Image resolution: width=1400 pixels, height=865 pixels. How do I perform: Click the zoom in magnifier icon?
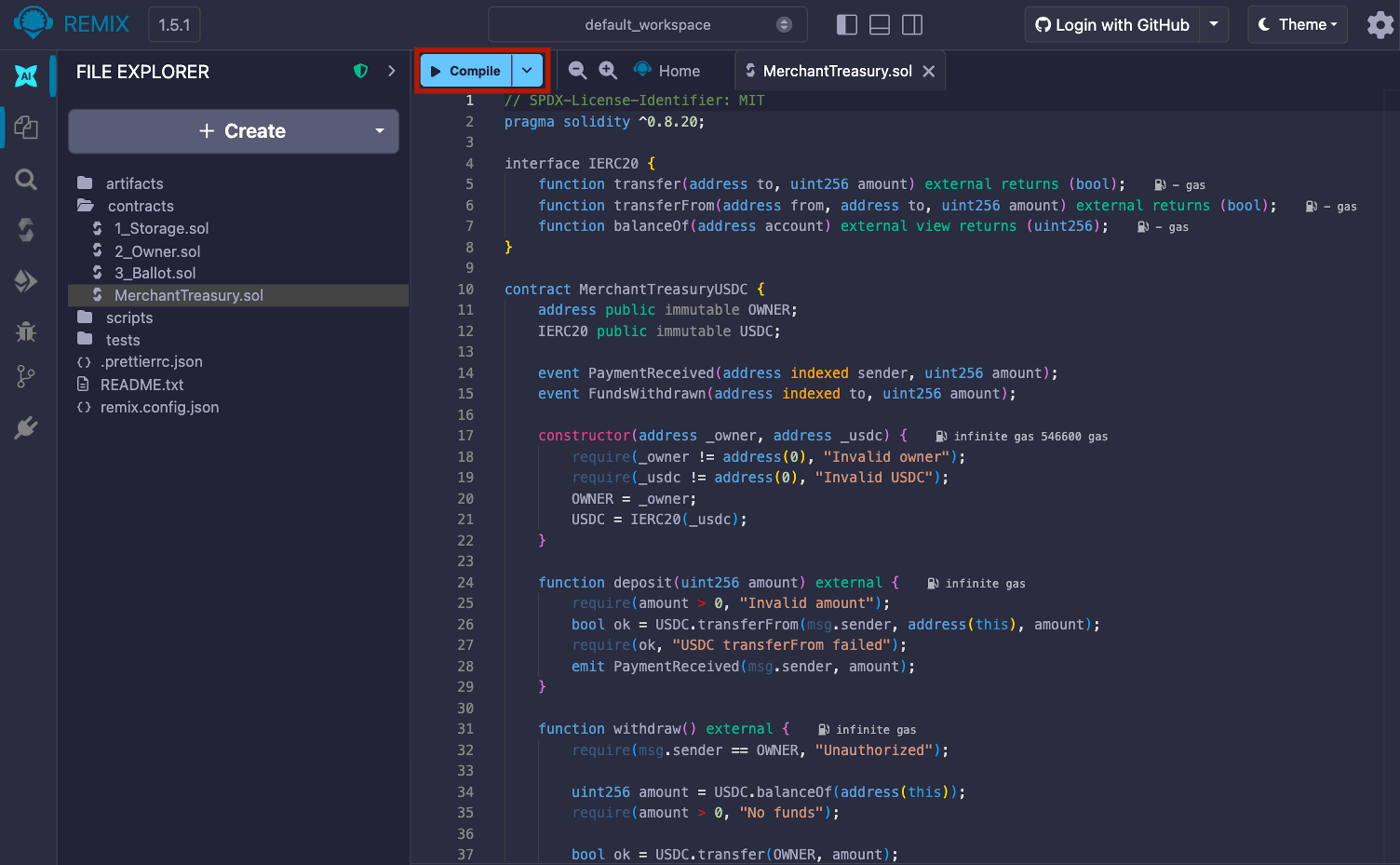tap(608, 70)
